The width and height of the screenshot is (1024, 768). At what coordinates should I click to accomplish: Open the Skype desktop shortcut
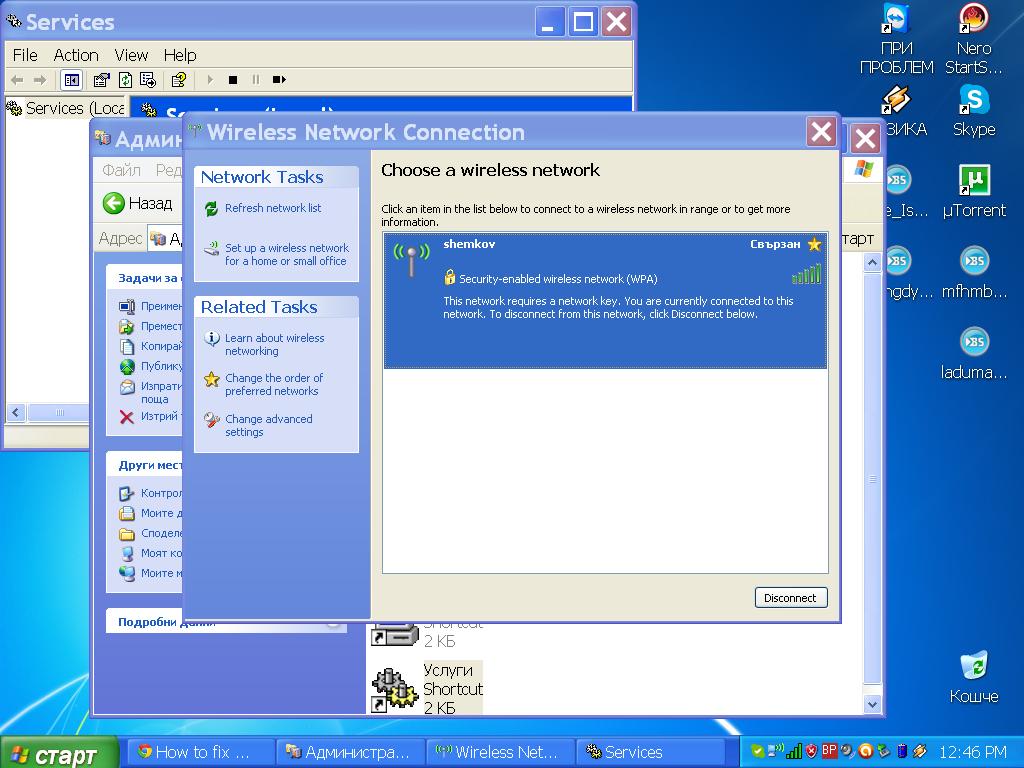(x=973, y=110)
